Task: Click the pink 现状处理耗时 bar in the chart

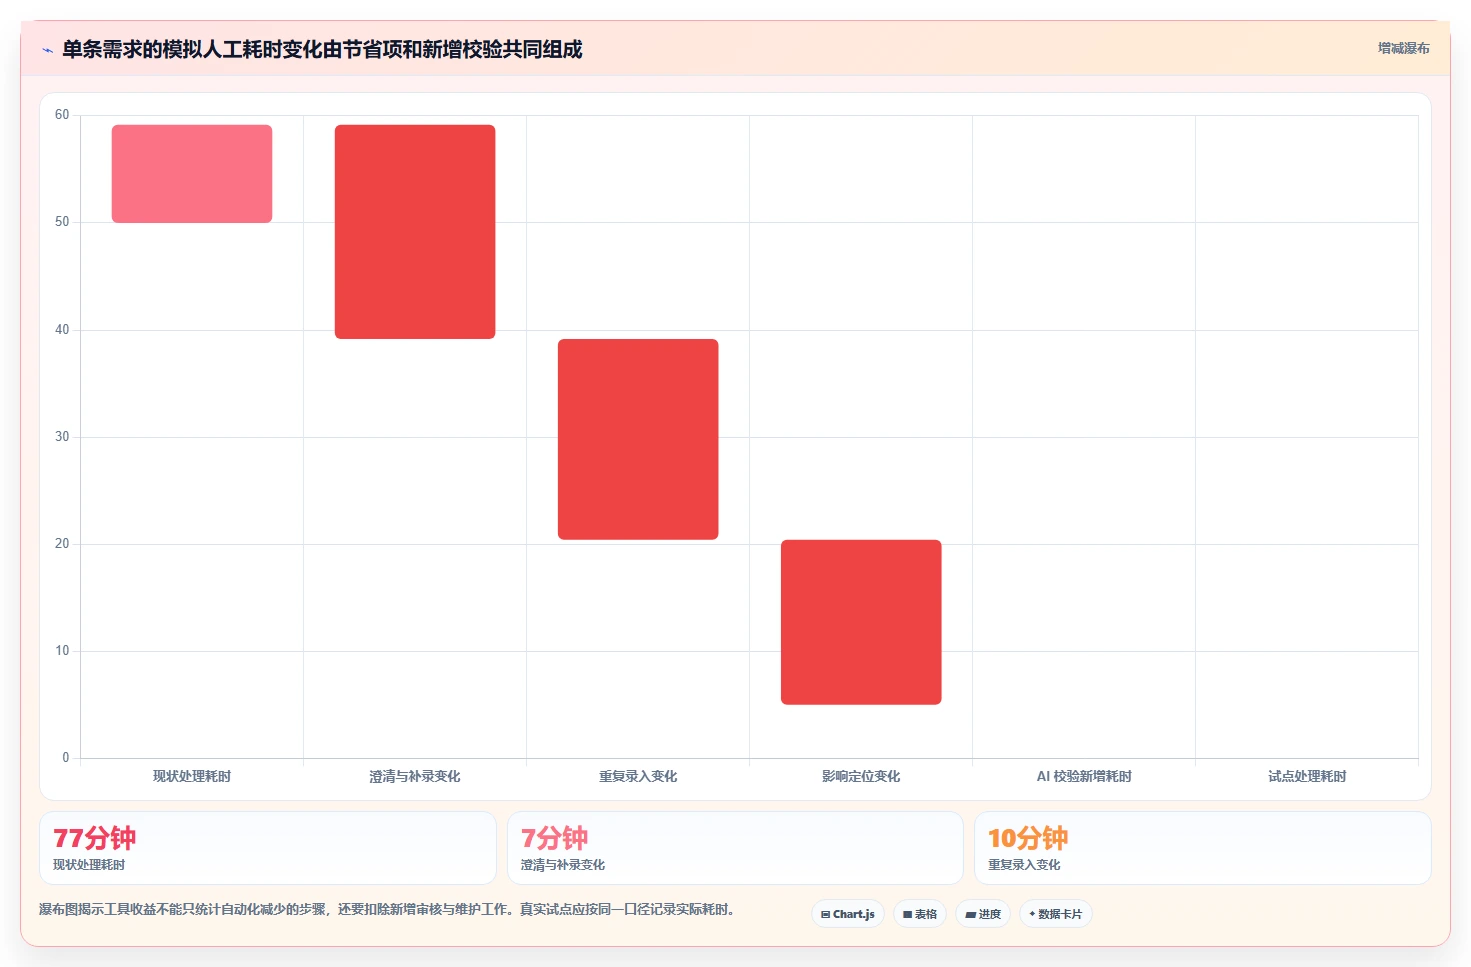Action: [192, 174]
